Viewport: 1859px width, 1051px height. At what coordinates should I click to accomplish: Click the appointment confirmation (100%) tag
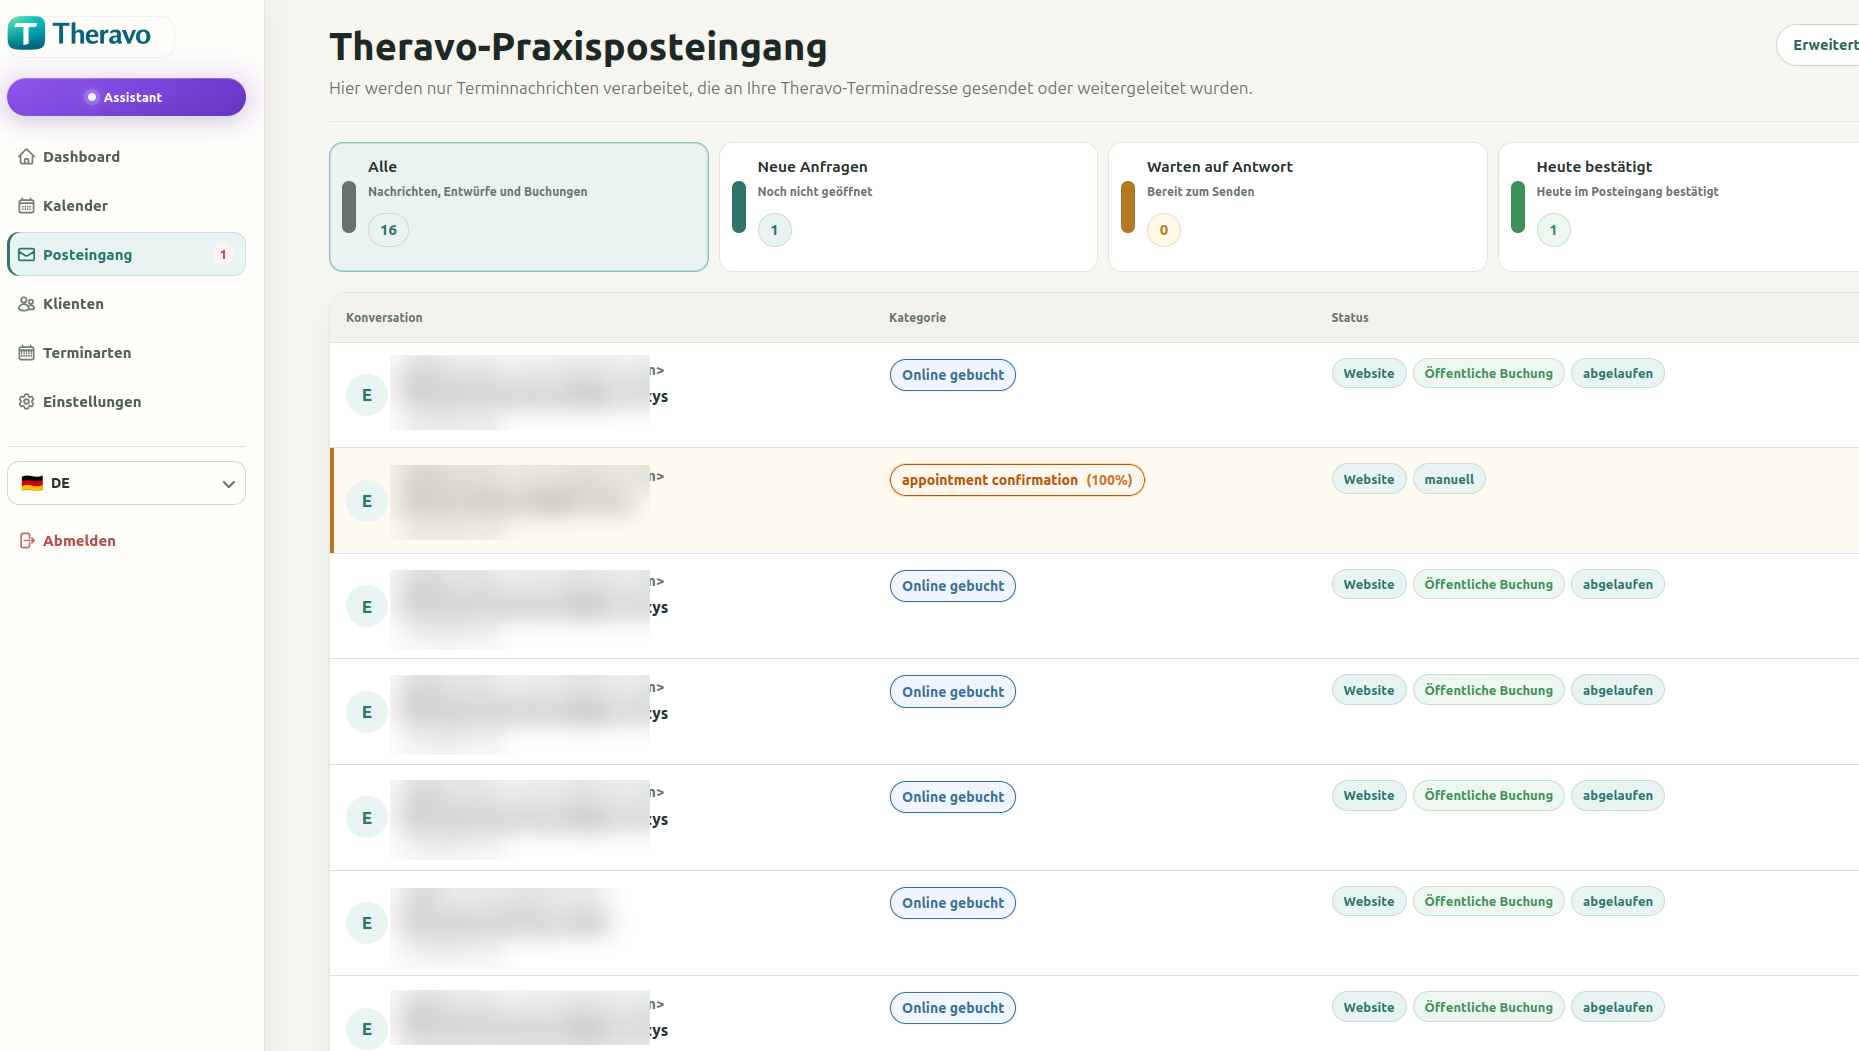coord(1017,480)
